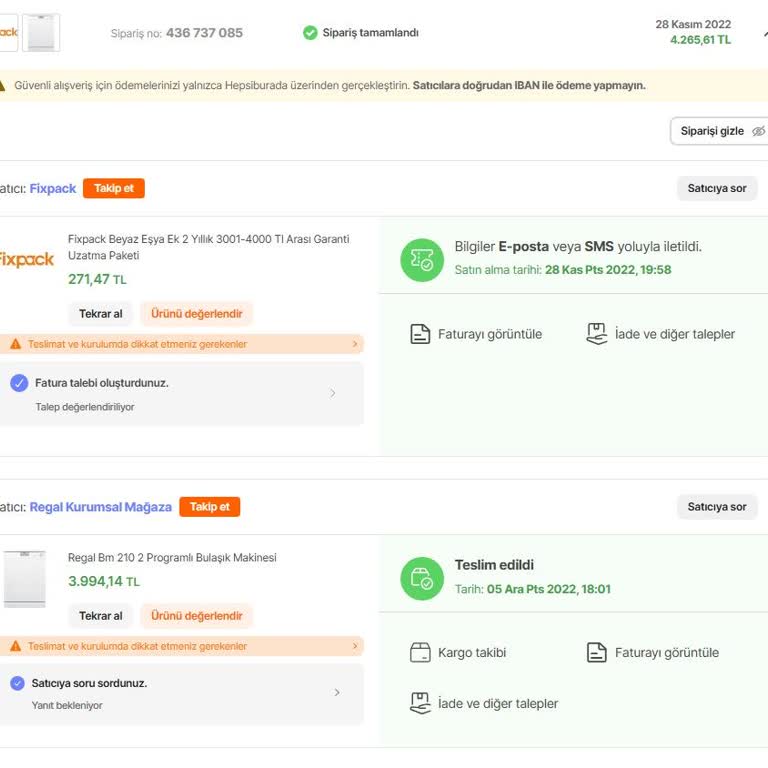The height and width of the screenshot is (768, 768).
Task: View invoice for Regal dishwasher
Action: click(x=652, y=653)
